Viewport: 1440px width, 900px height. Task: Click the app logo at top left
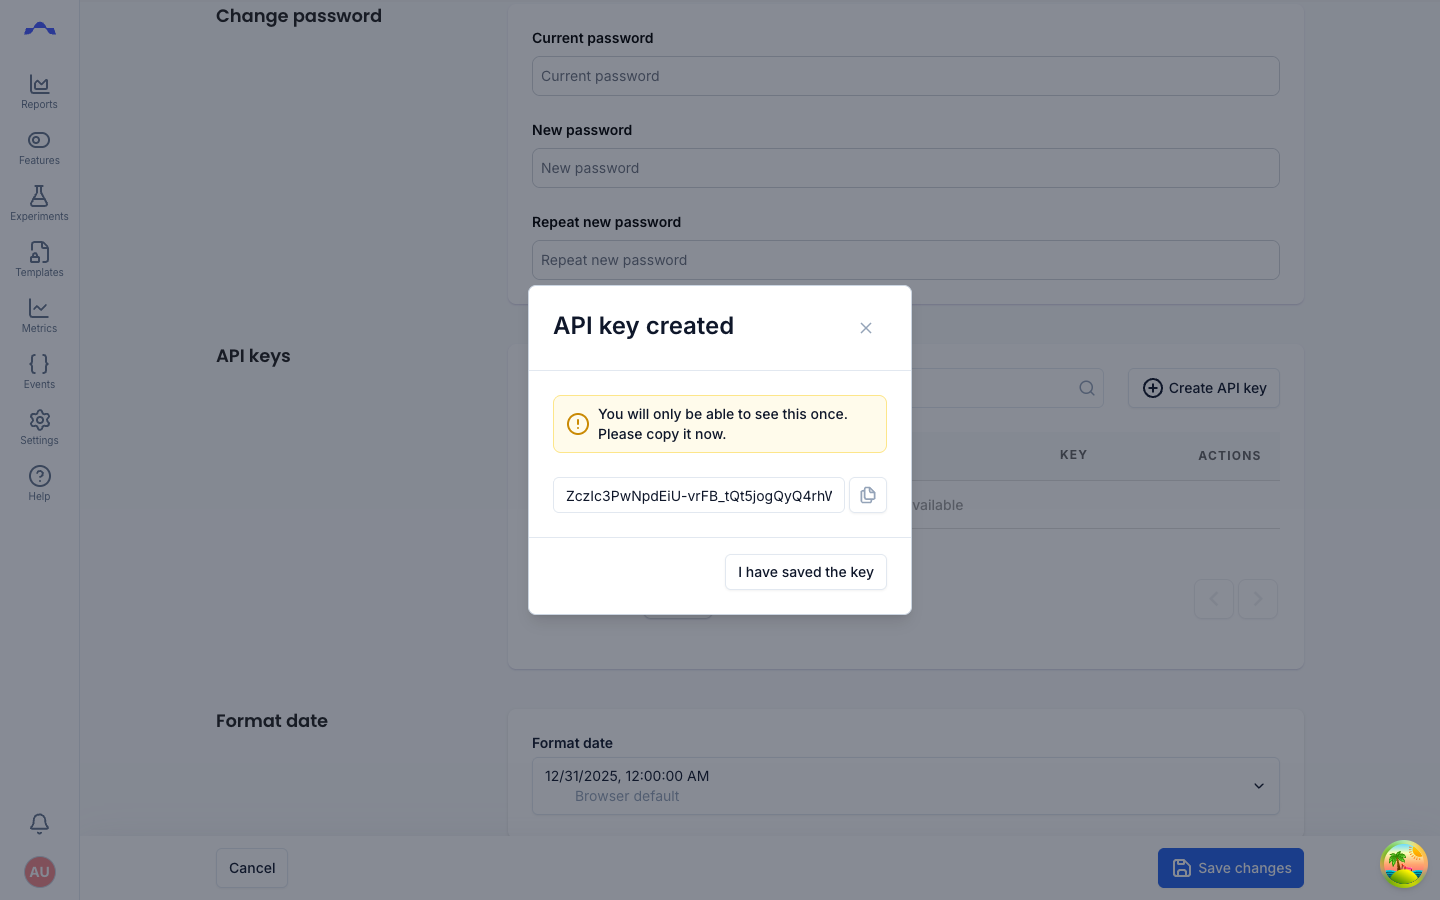[40, 29]
